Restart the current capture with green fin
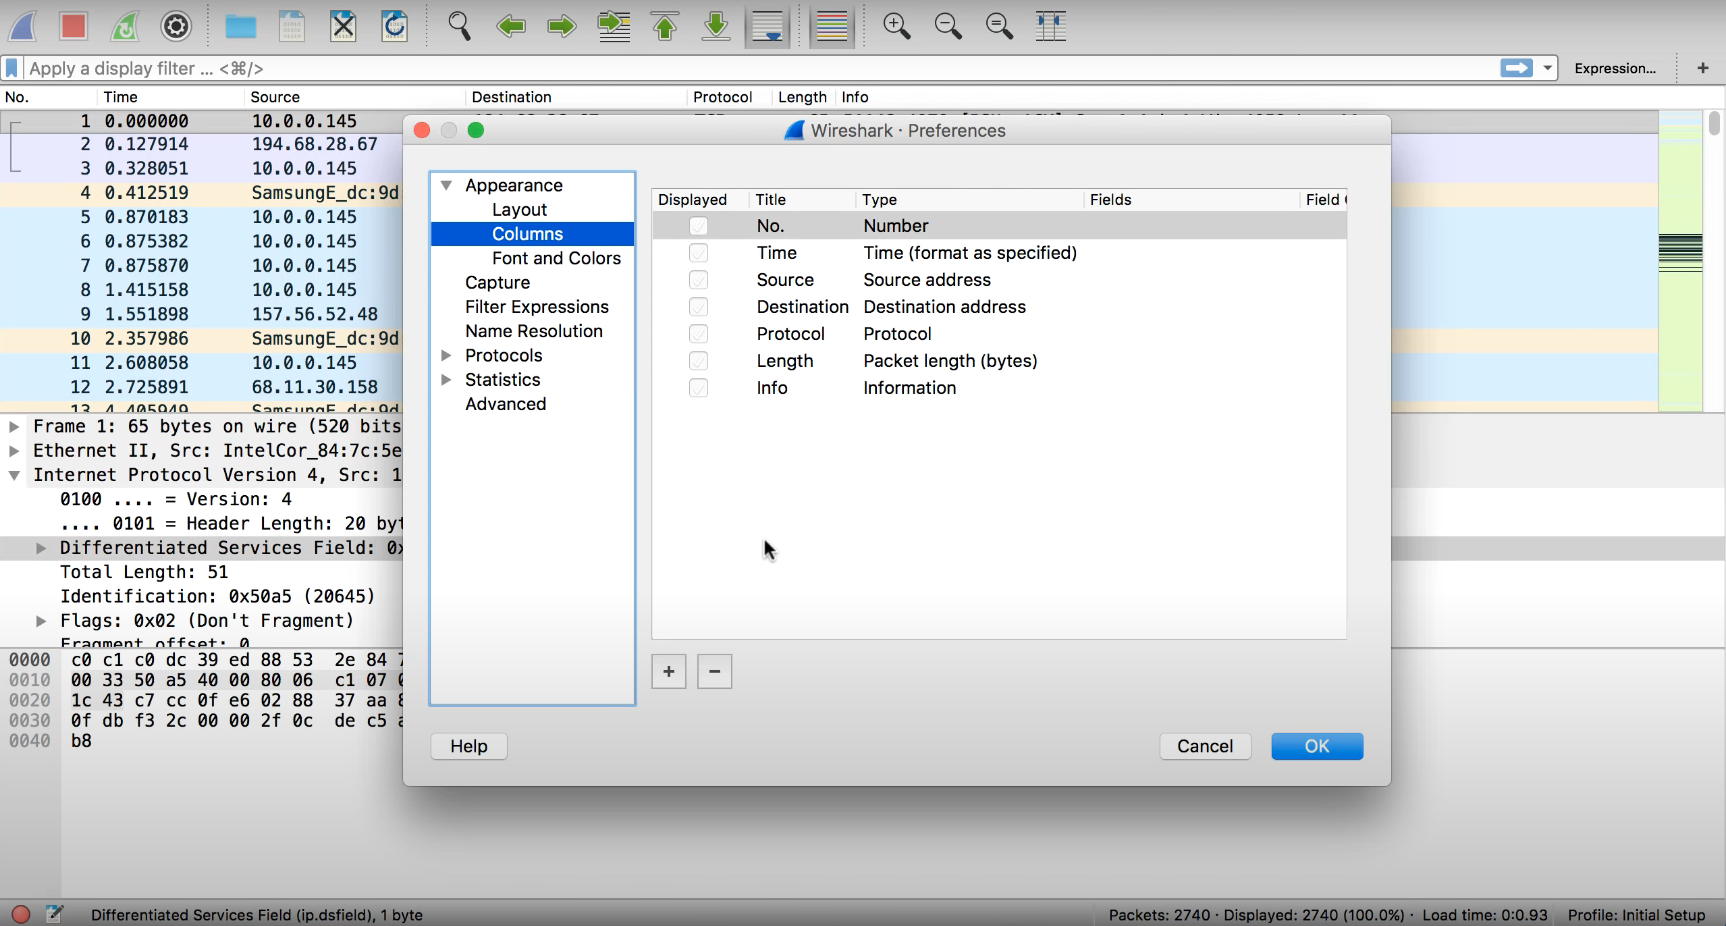This screenshot has height=926, width=1726. tap(124, 26)
